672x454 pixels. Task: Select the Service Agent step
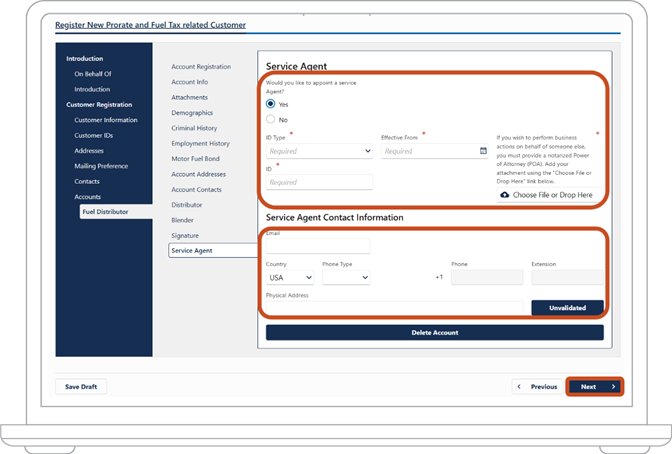213,250
